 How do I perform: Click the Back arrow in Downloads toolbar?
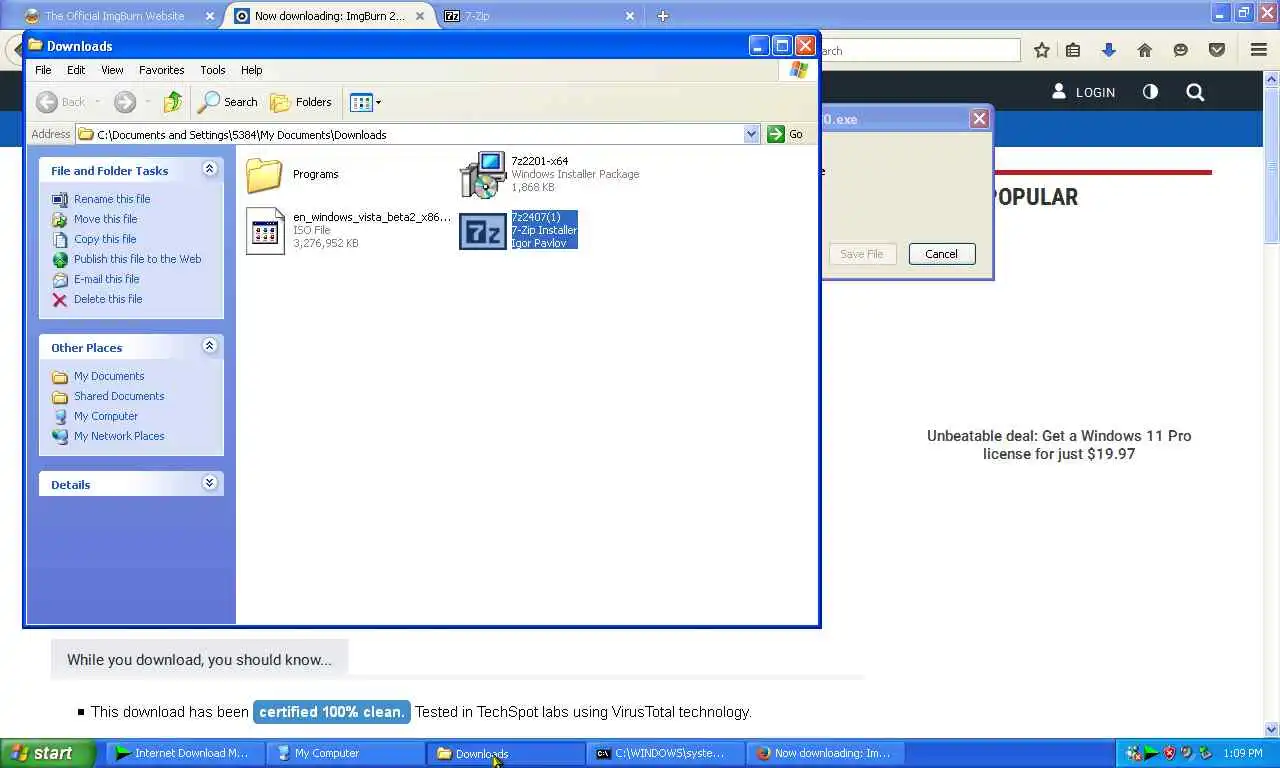(47, 102)
